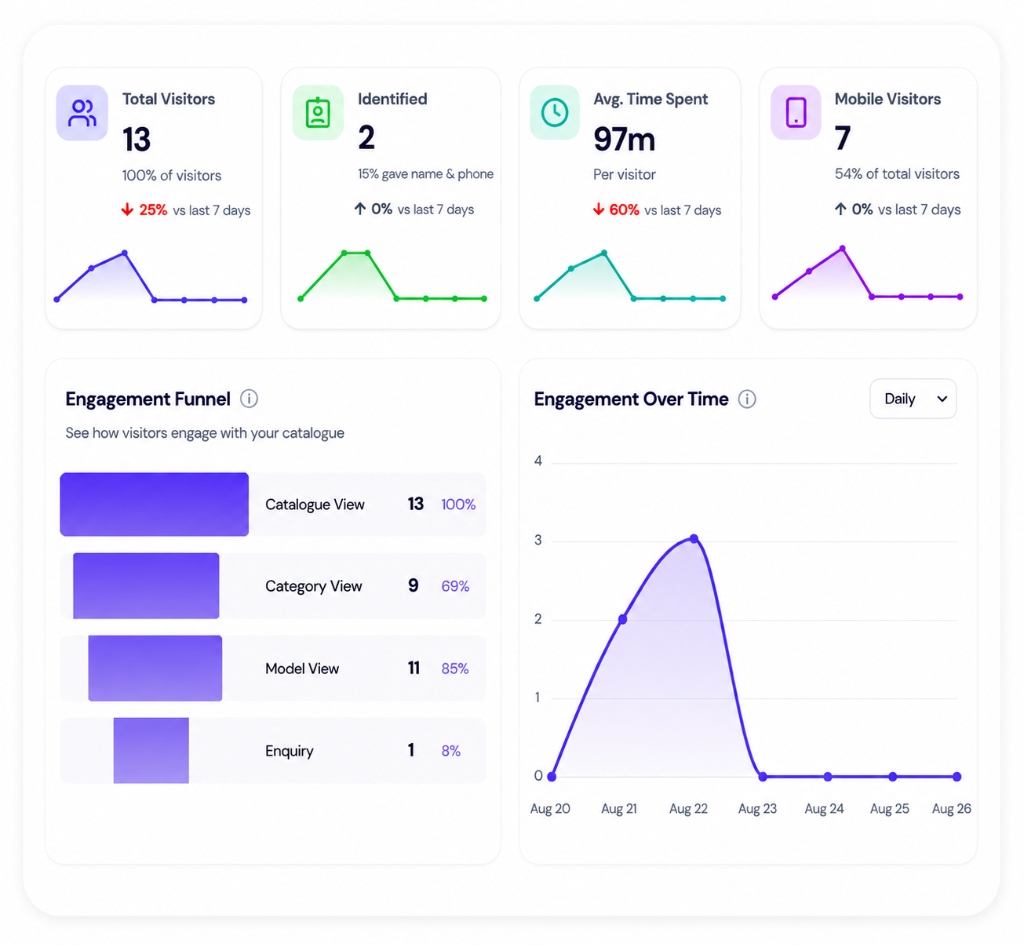Image resolution: width=1024 pixels, height=945 pixels.
Task: Click the '100% of visitors' text
Action: pos(172,175)
